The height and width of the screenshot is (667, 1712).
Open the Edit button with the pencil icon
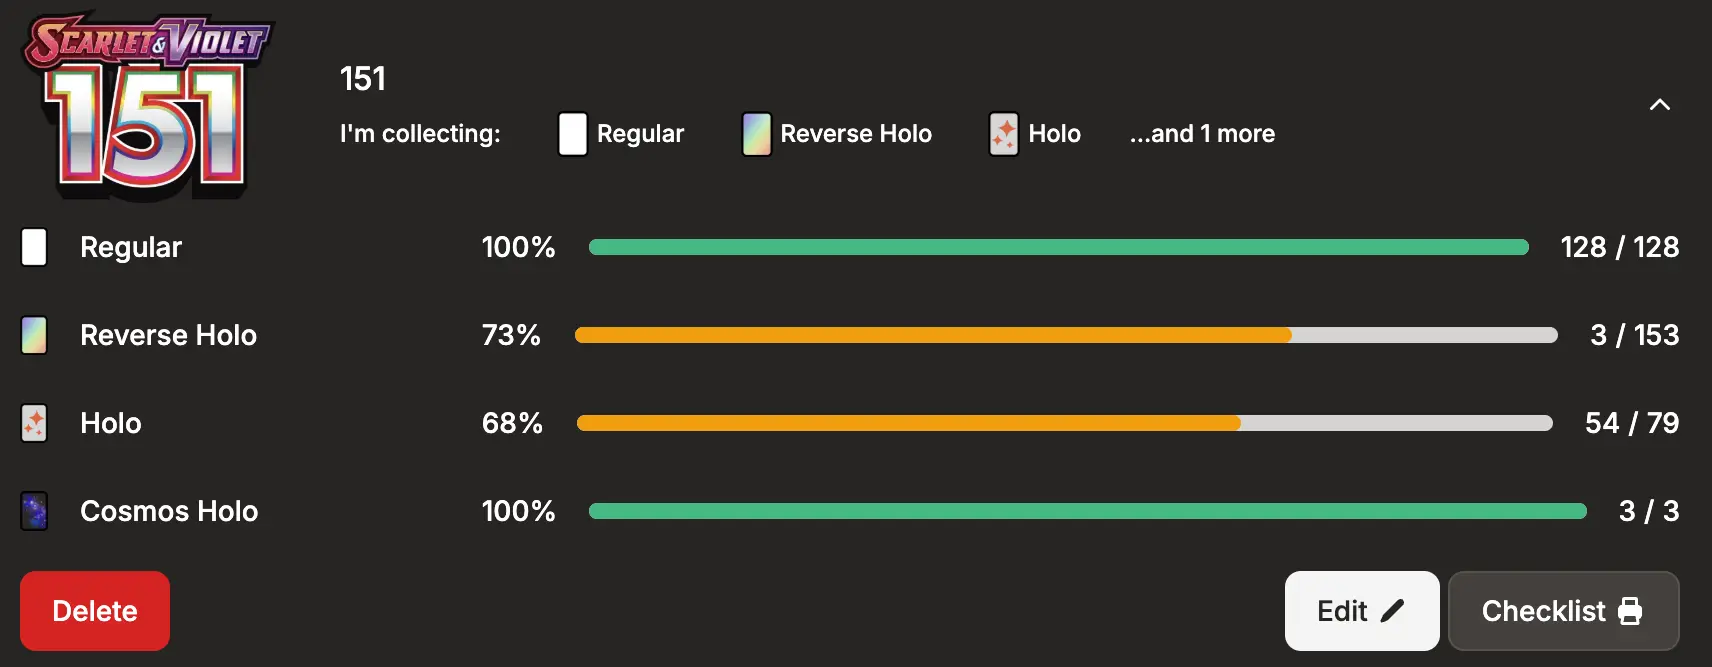pos(1362,611)
